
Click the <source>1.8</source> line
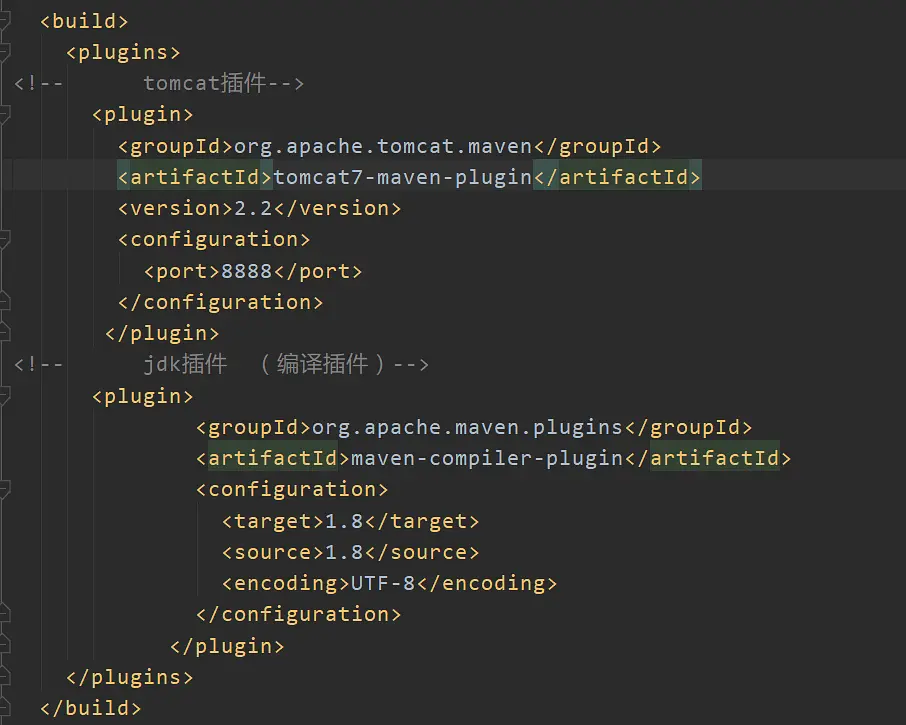click(351, 552)
